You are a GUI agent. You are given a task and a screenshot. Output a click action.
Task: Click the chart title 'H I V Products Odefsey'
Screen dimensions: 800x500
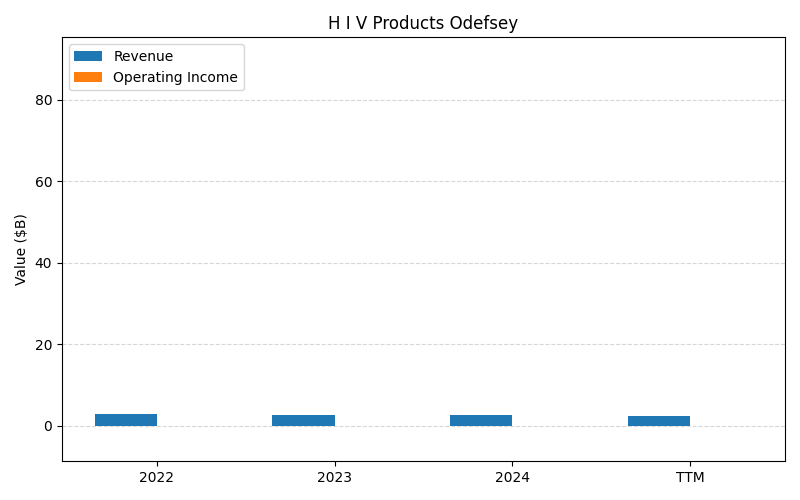pyautogui.click(x=422, y=23)
